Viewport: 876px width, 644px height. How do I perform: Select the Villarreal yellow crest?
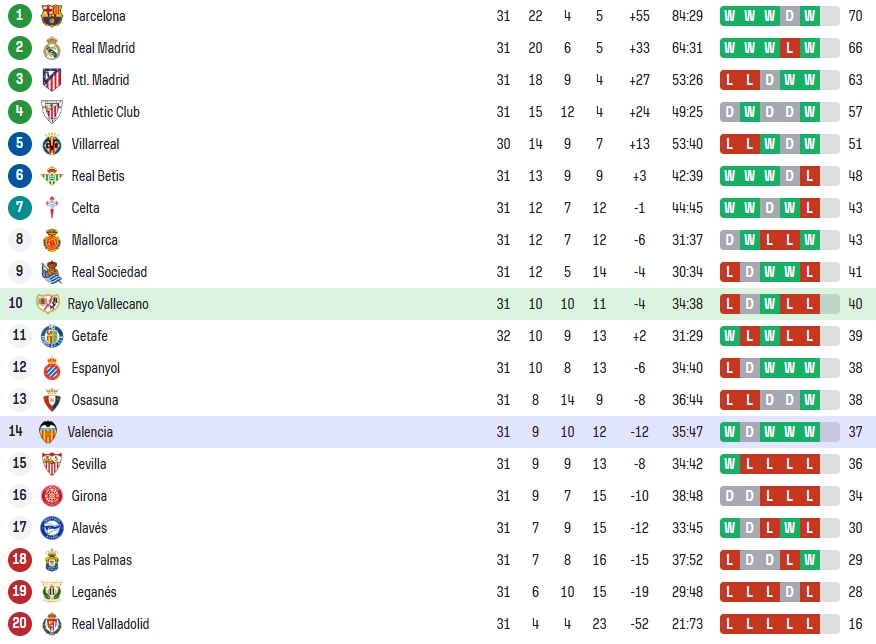click(52, 144)
